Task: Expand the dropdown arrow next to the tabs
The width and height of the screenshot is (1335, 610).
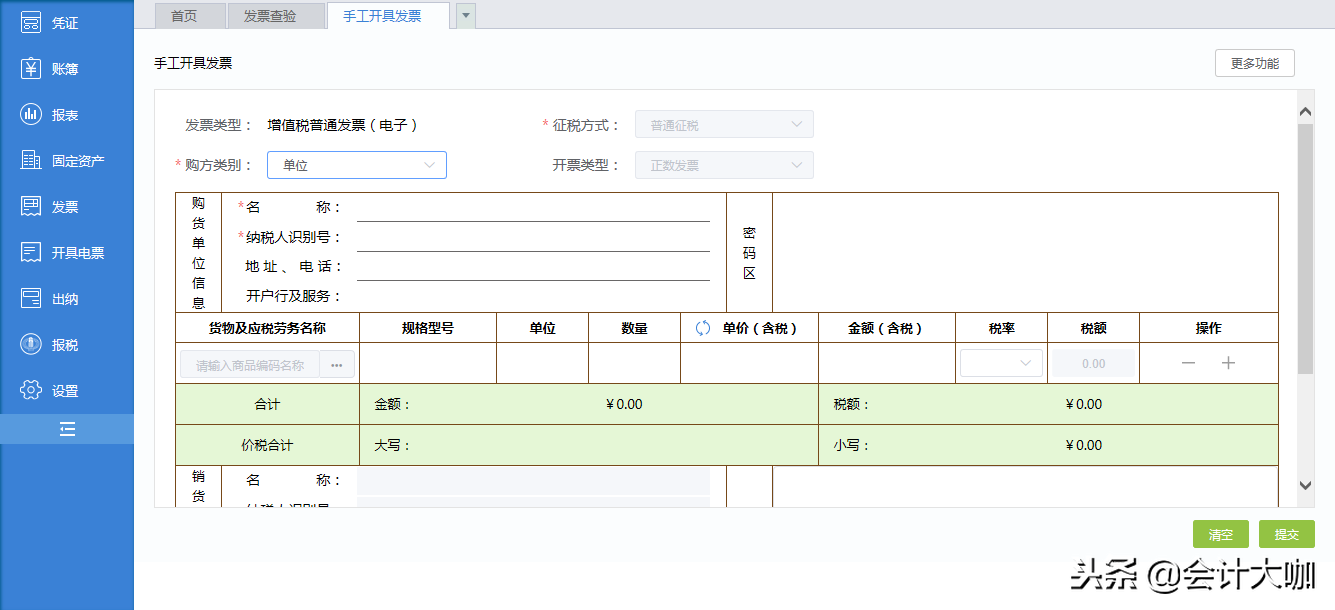Action: 464,16
